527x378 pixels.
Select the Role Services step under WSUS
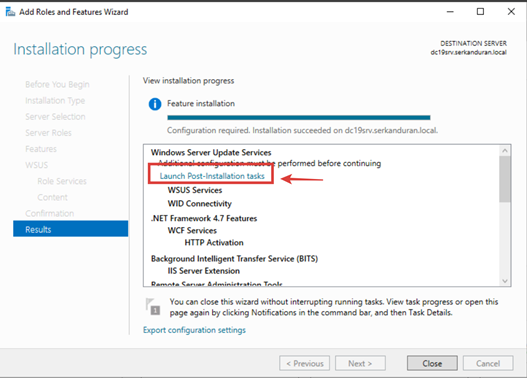point(62,181)
